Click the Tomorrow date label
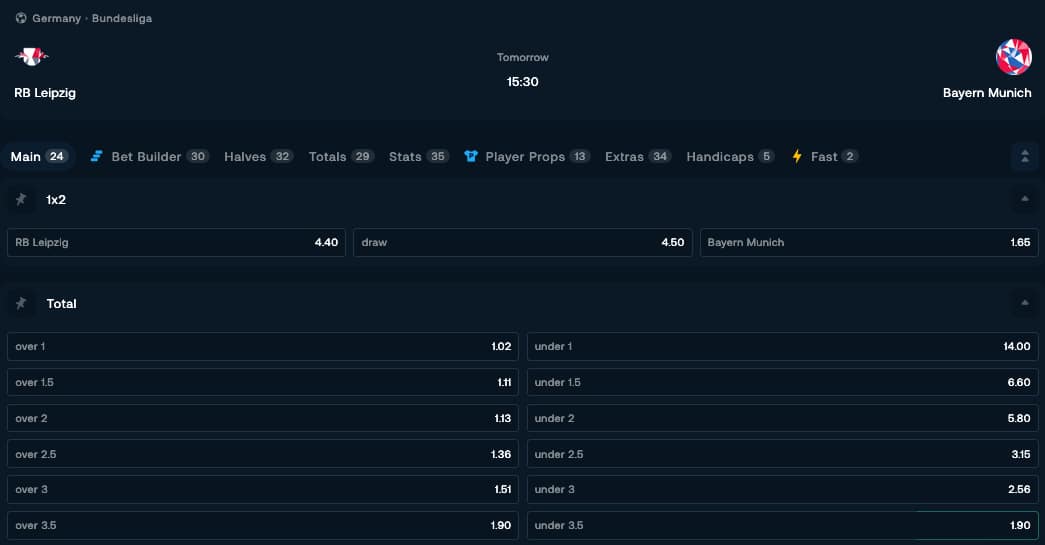This screenshot has width=1045, height=545. click(522, 57)
